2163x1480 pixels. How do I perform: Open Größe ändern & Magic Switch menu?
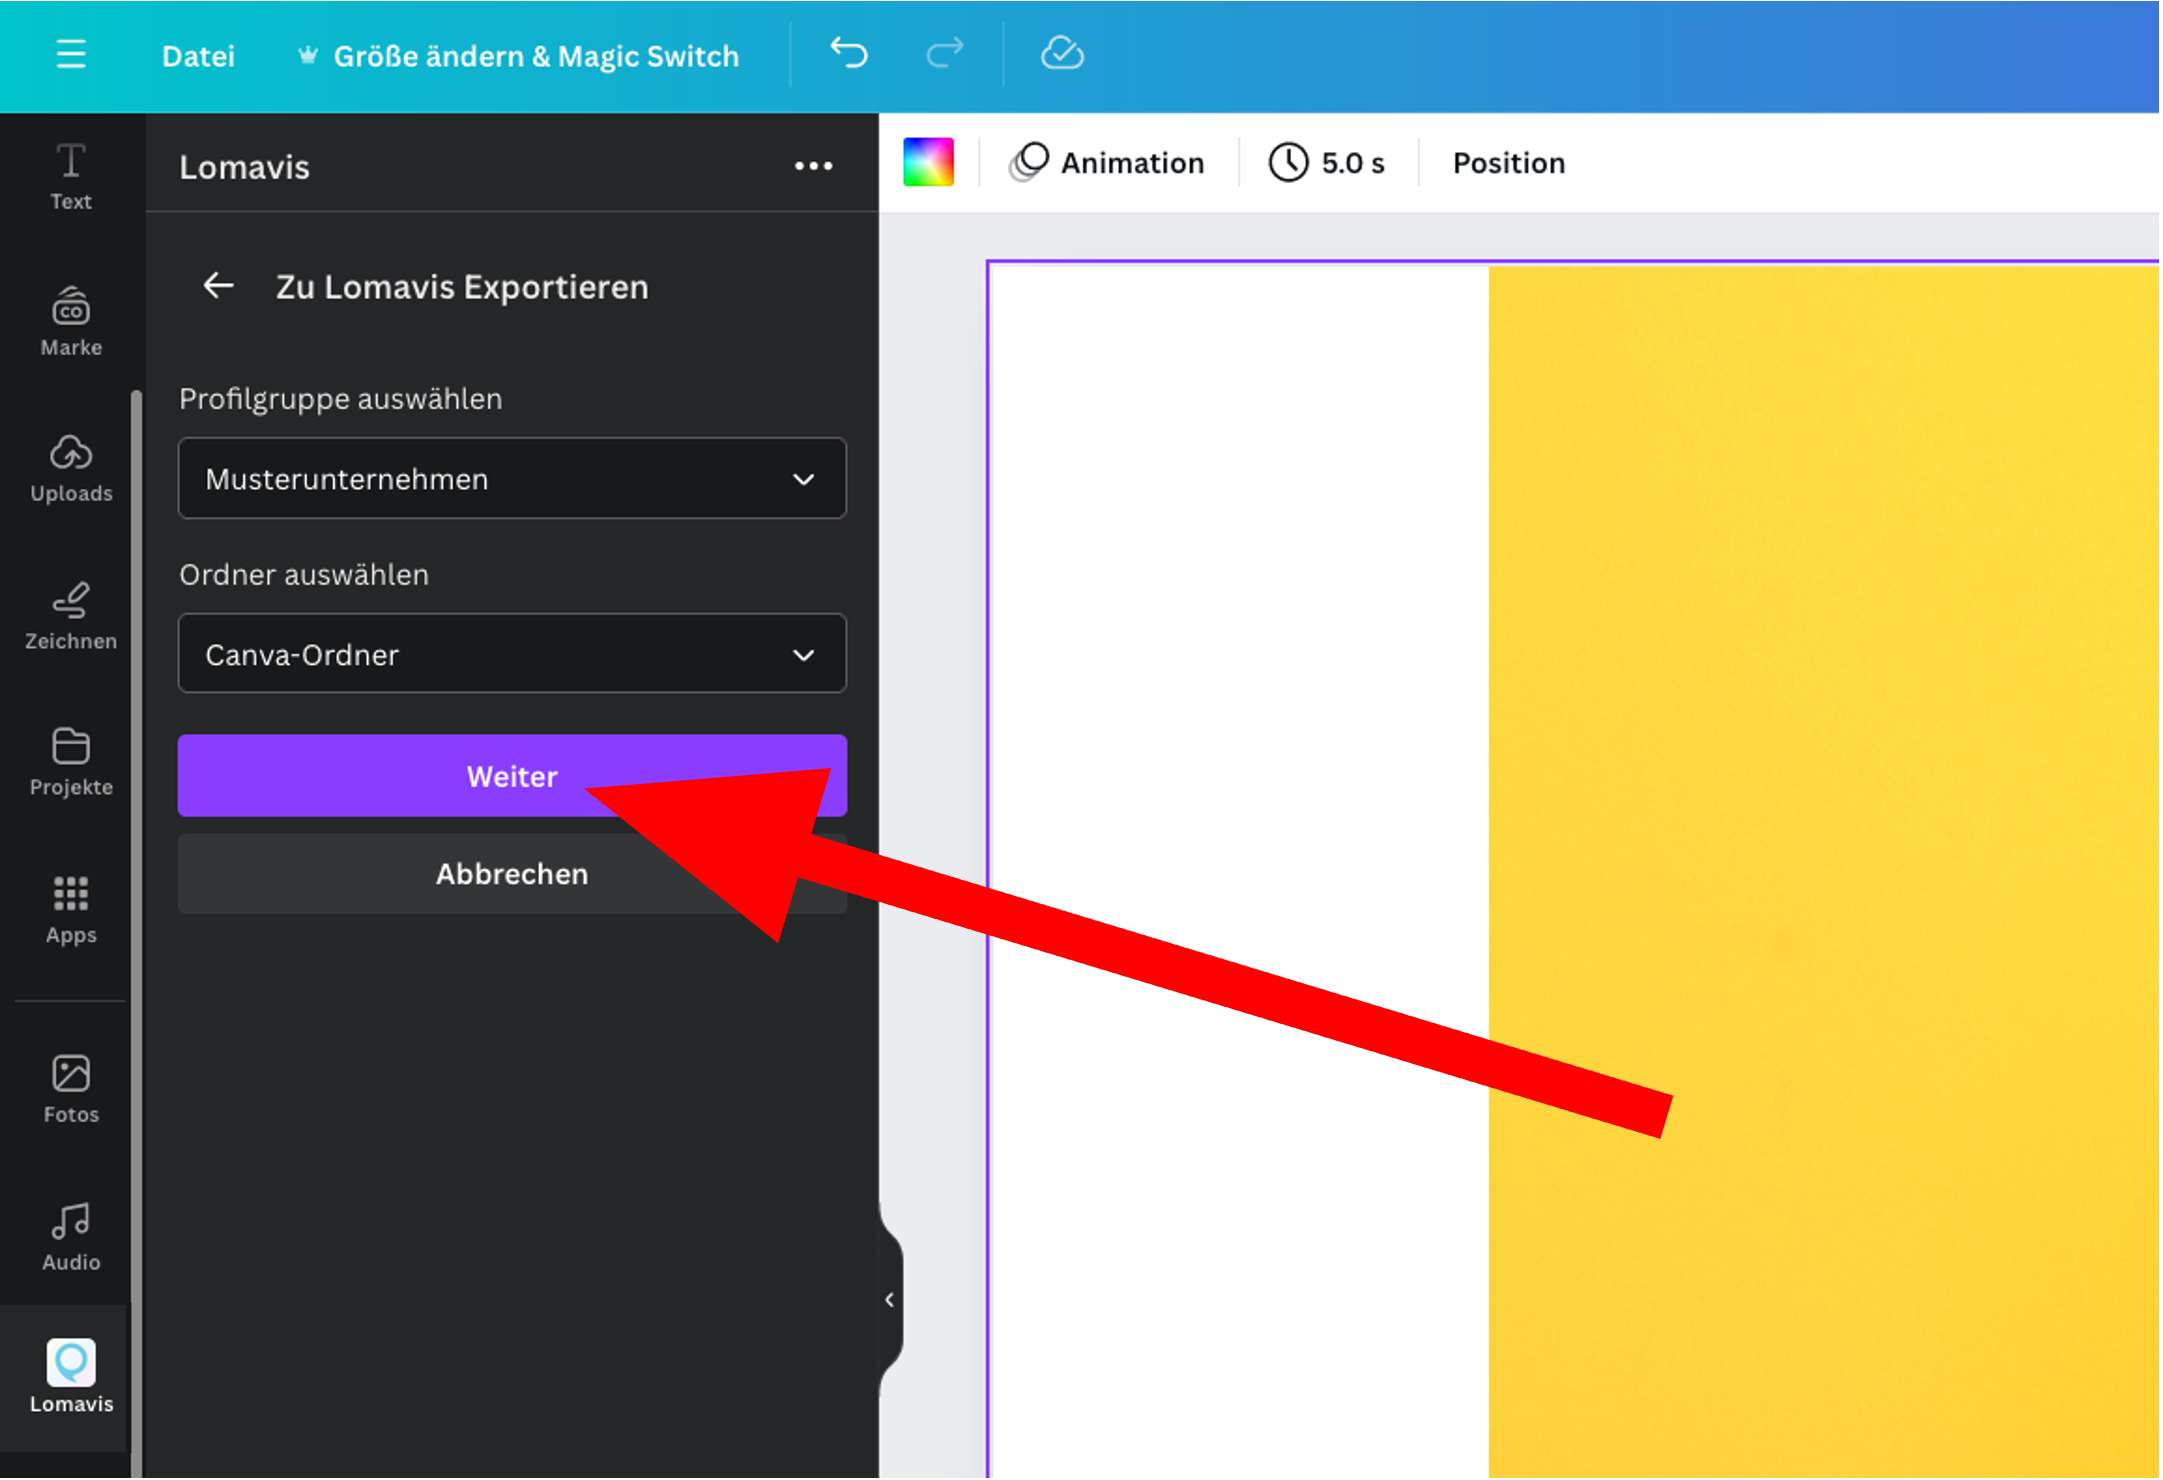(519, 56)
